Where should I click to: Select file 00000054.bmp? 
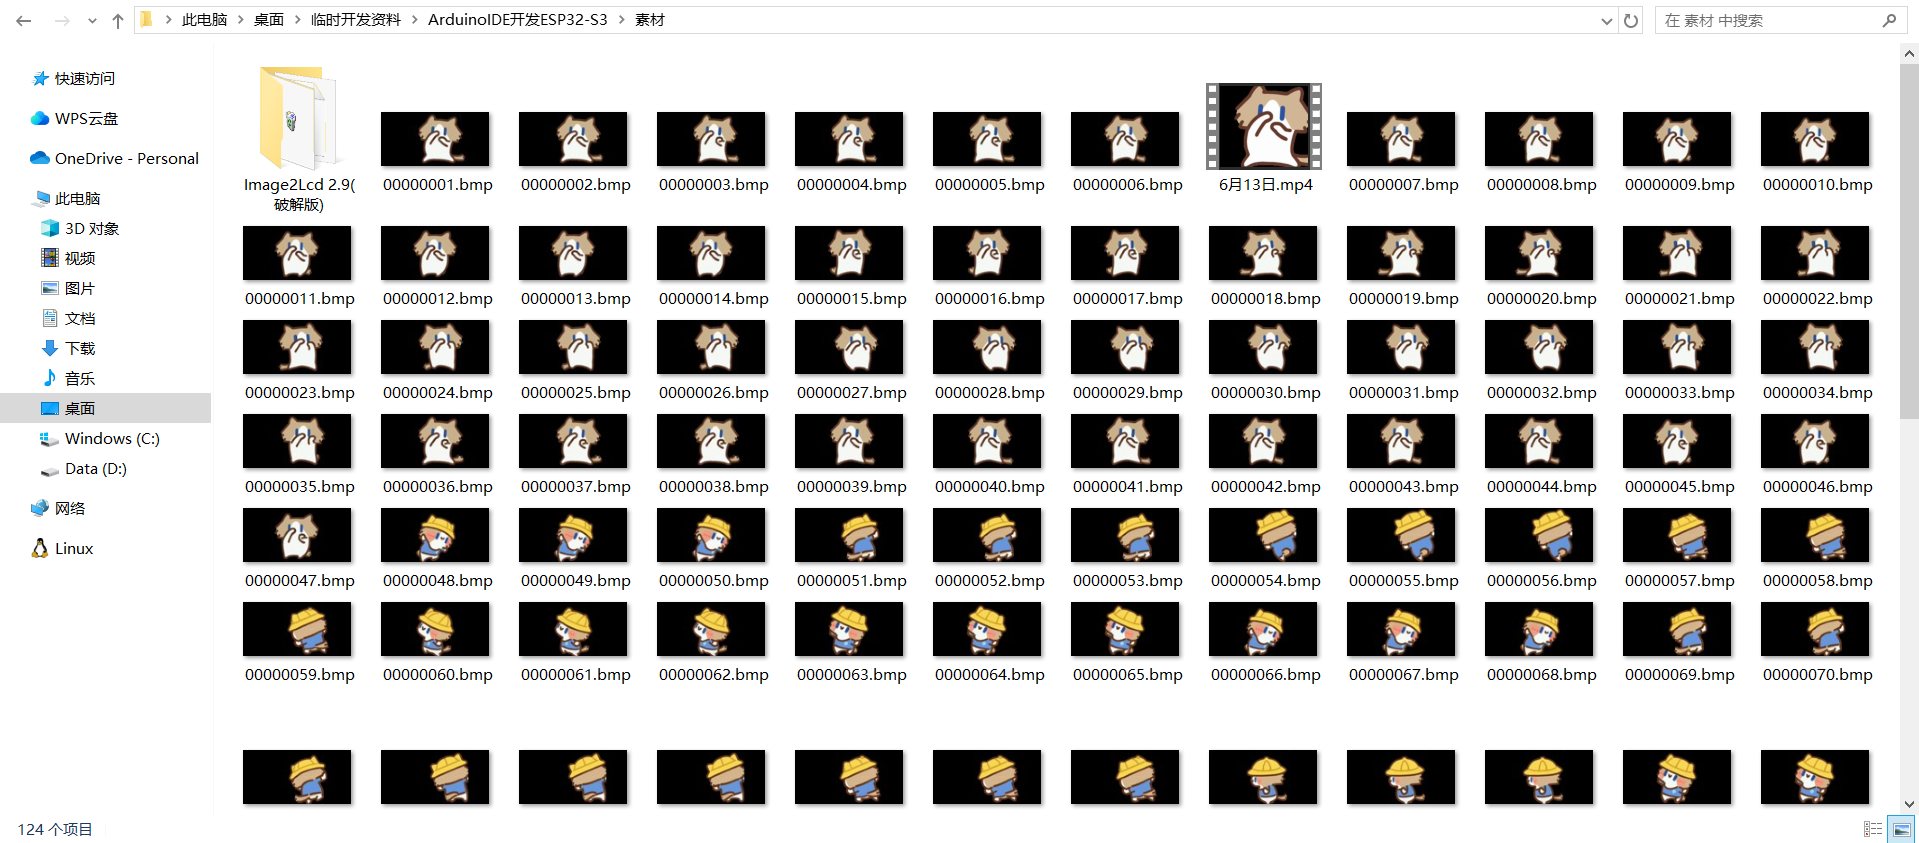pyautogui.click(x=1264, y=548)
